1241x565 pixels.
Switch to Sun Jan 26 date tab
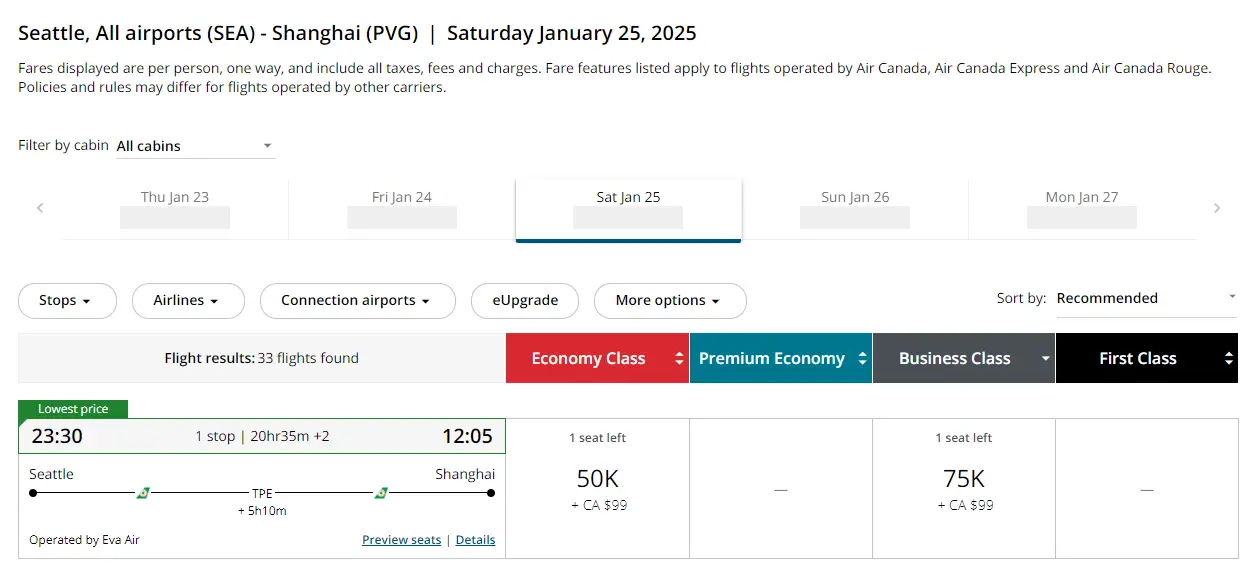pos(855,208)
